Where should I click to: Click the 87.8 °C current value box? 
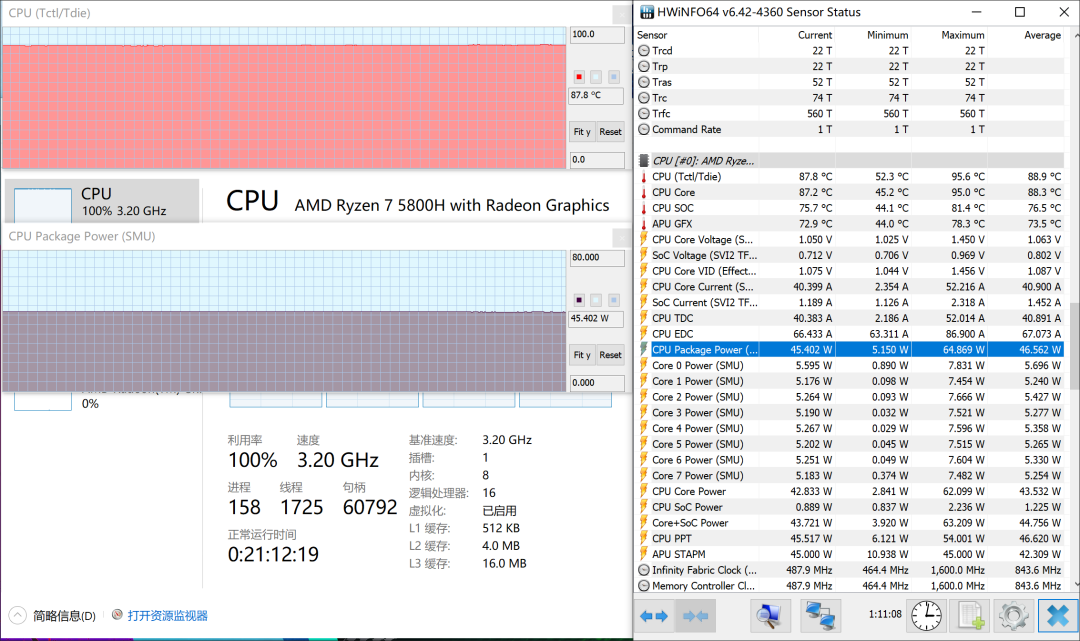[x=596, y=96]
